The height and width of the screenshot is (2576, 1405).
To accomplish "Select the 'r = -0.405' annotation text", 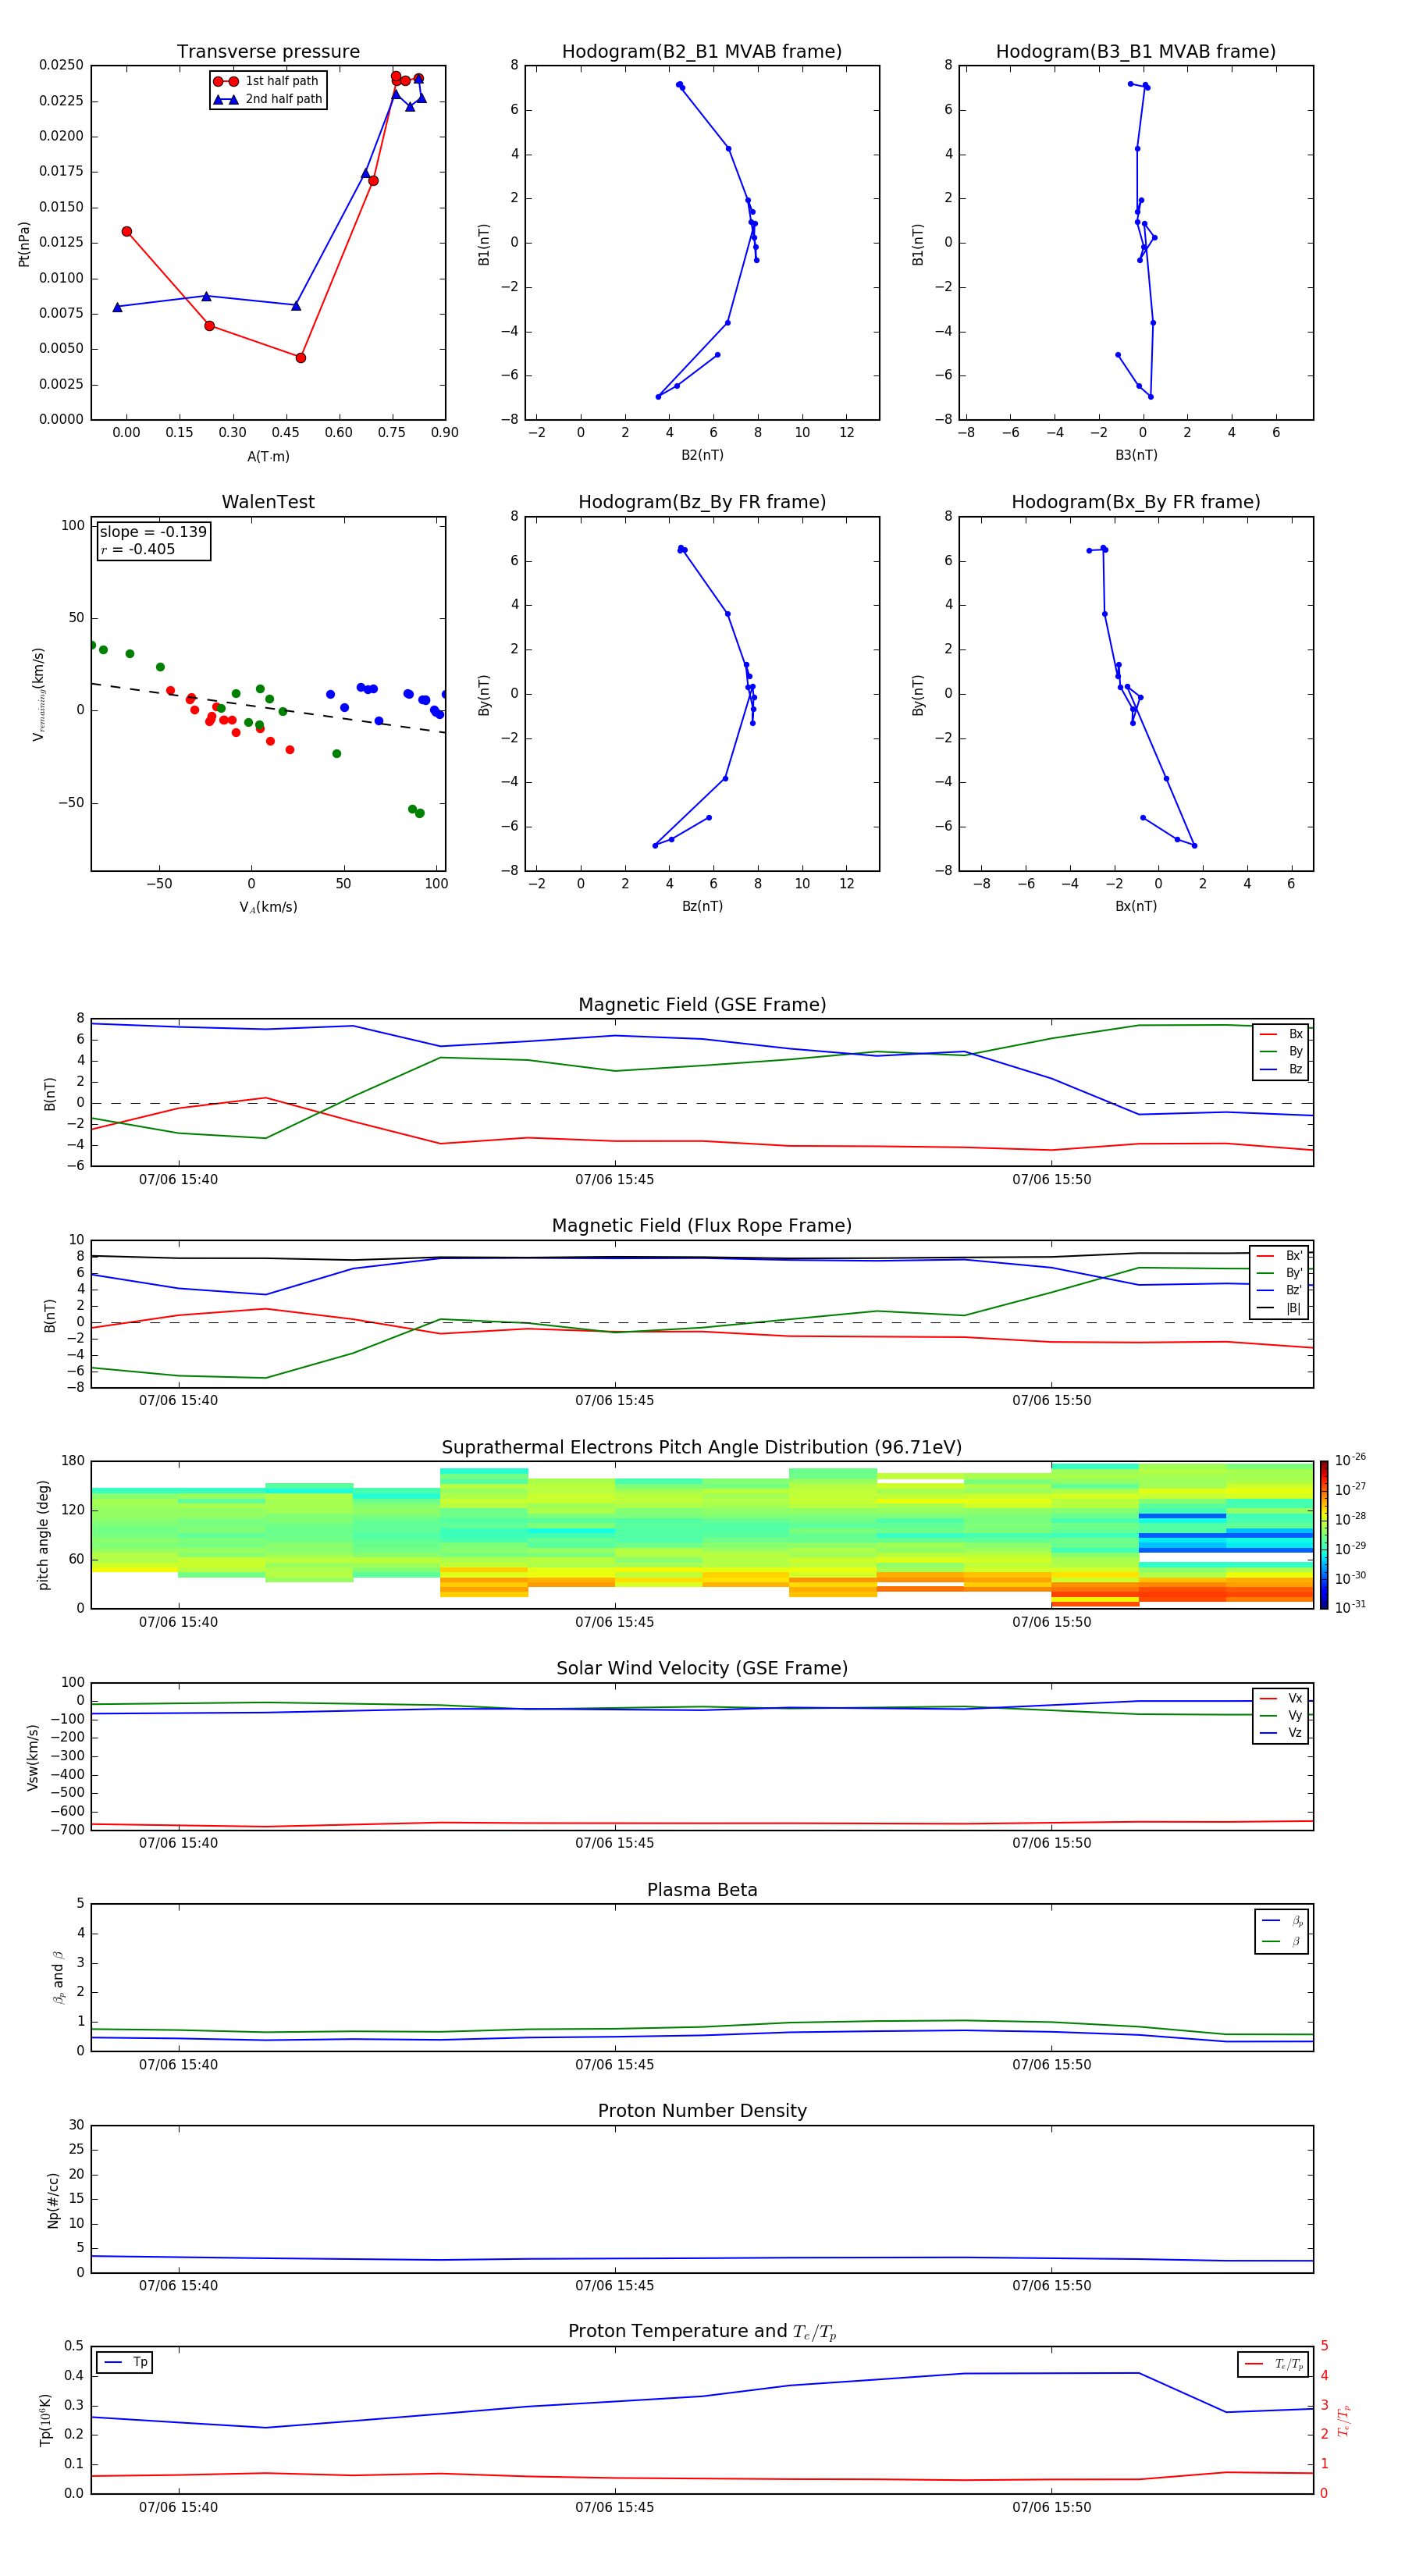I will 138,549.
